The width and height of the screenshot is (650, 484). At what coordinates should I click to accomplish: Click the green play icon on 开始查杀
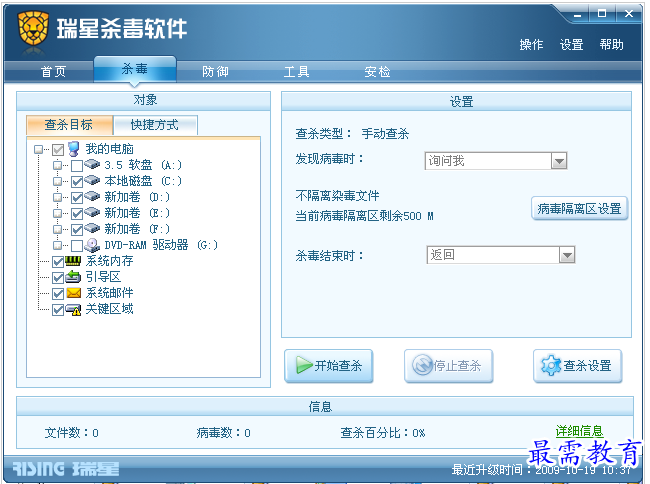pos(304,365)
